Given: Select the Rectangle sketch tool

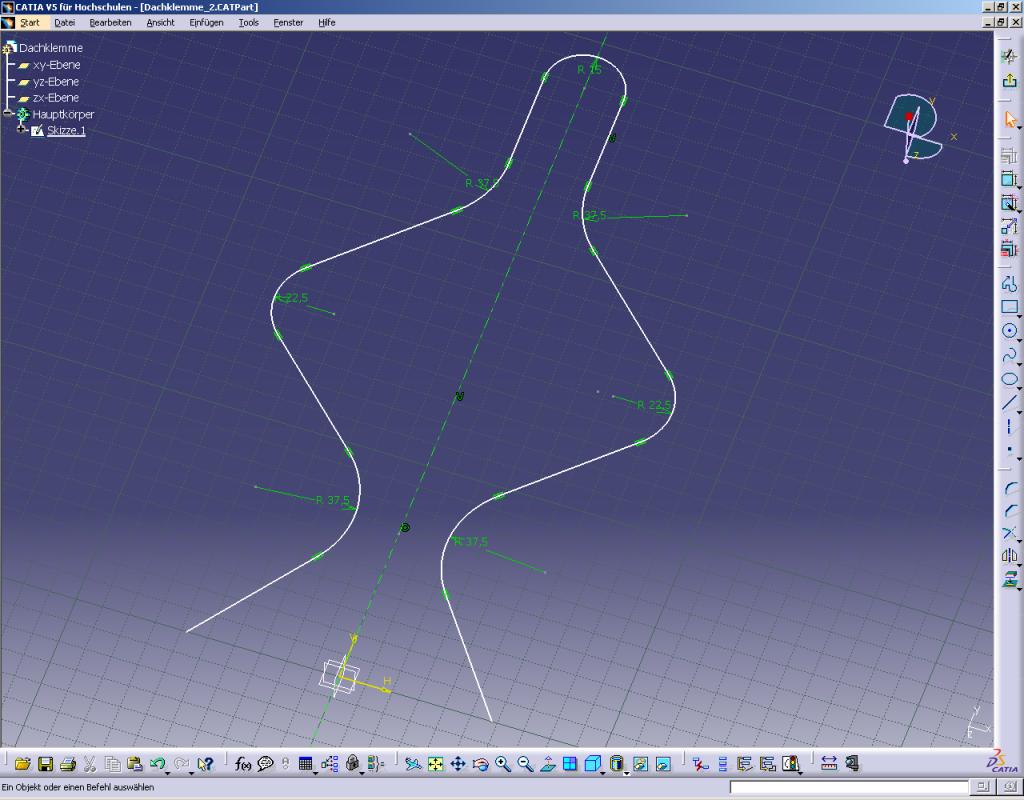Looking at the screenshot, I should pyautogui.click(x=1009, y=307).
